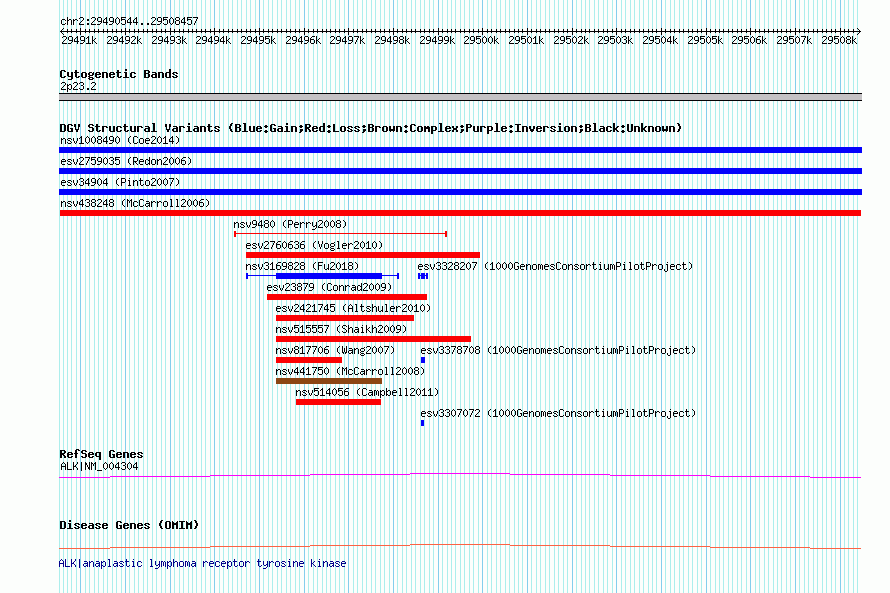Screen dimensions: 890x593
Task: Click the esv34904 (Pinto2007) blue bar
Action: [x=460, y=192]
